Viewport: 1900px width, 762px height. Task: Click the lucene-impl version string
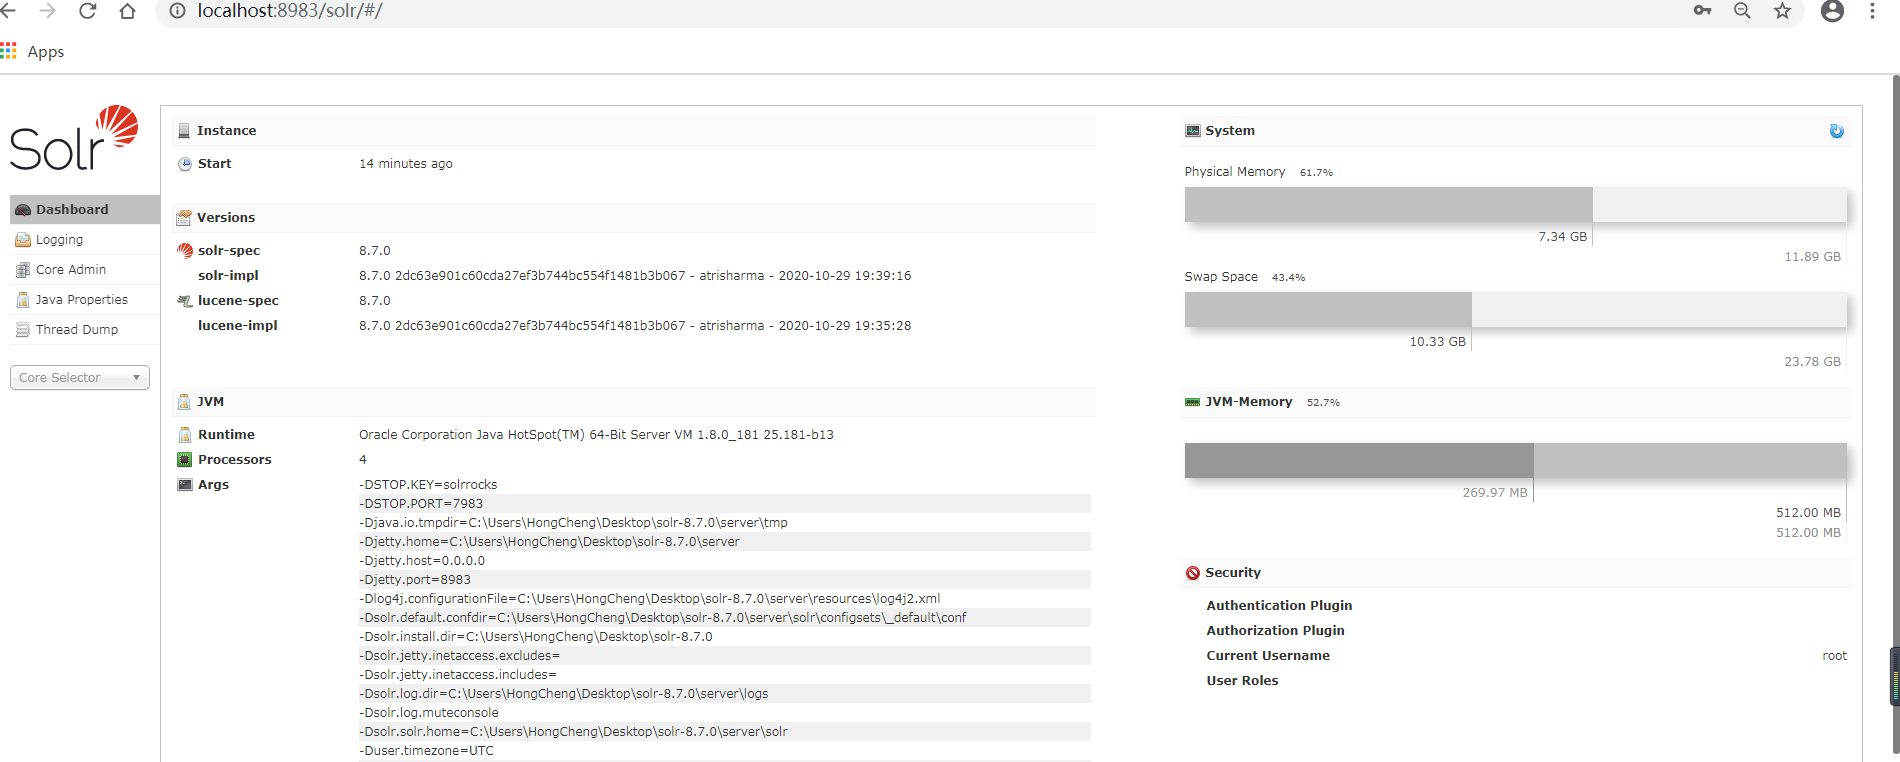[x=635, y=326]
